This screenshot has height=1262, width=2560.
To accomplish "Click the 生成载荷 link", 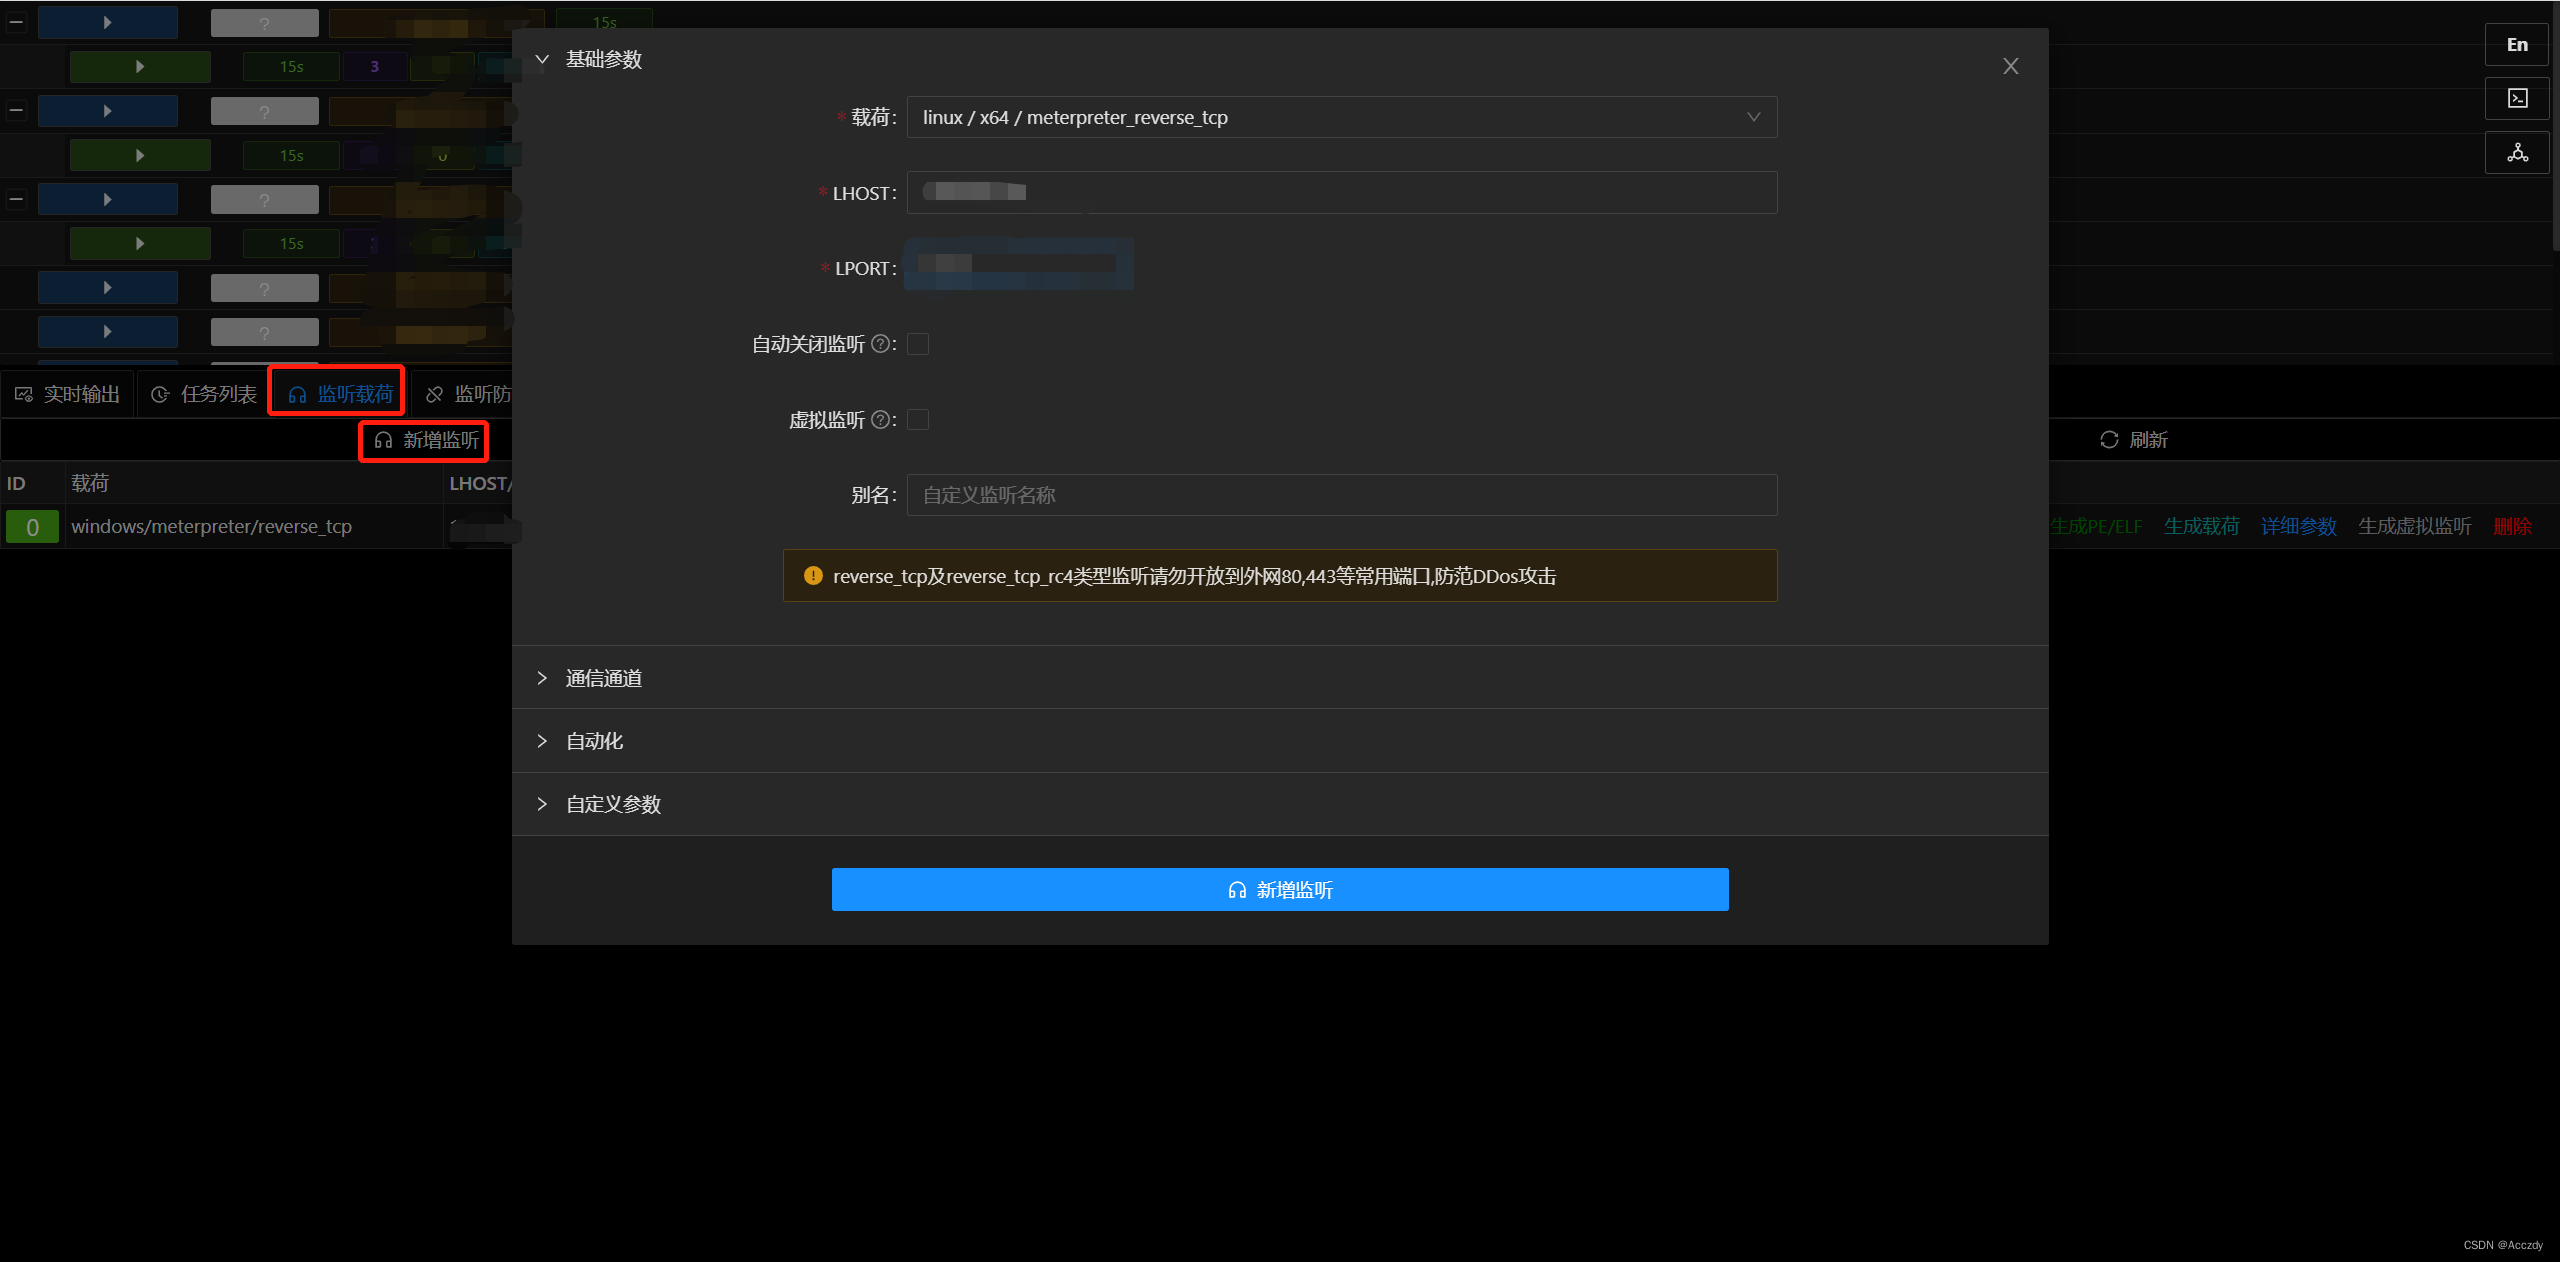I will [x=2201, y=526].
